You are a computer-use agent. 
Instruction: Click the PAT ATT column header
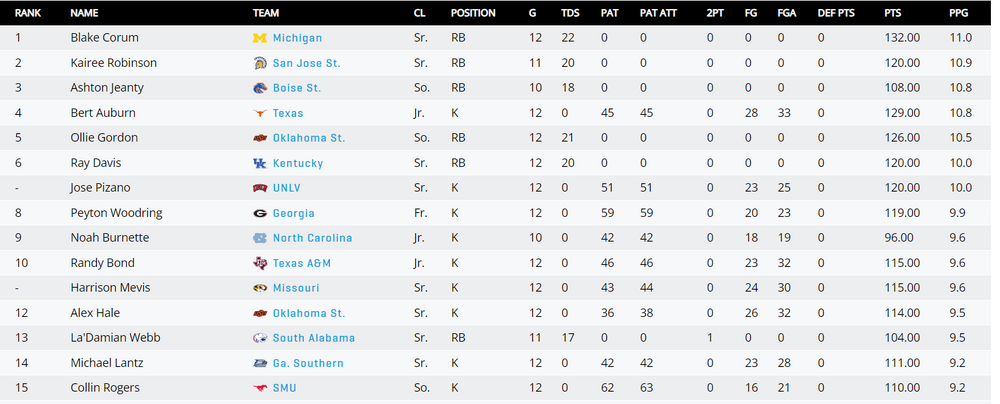click(656, 13)
